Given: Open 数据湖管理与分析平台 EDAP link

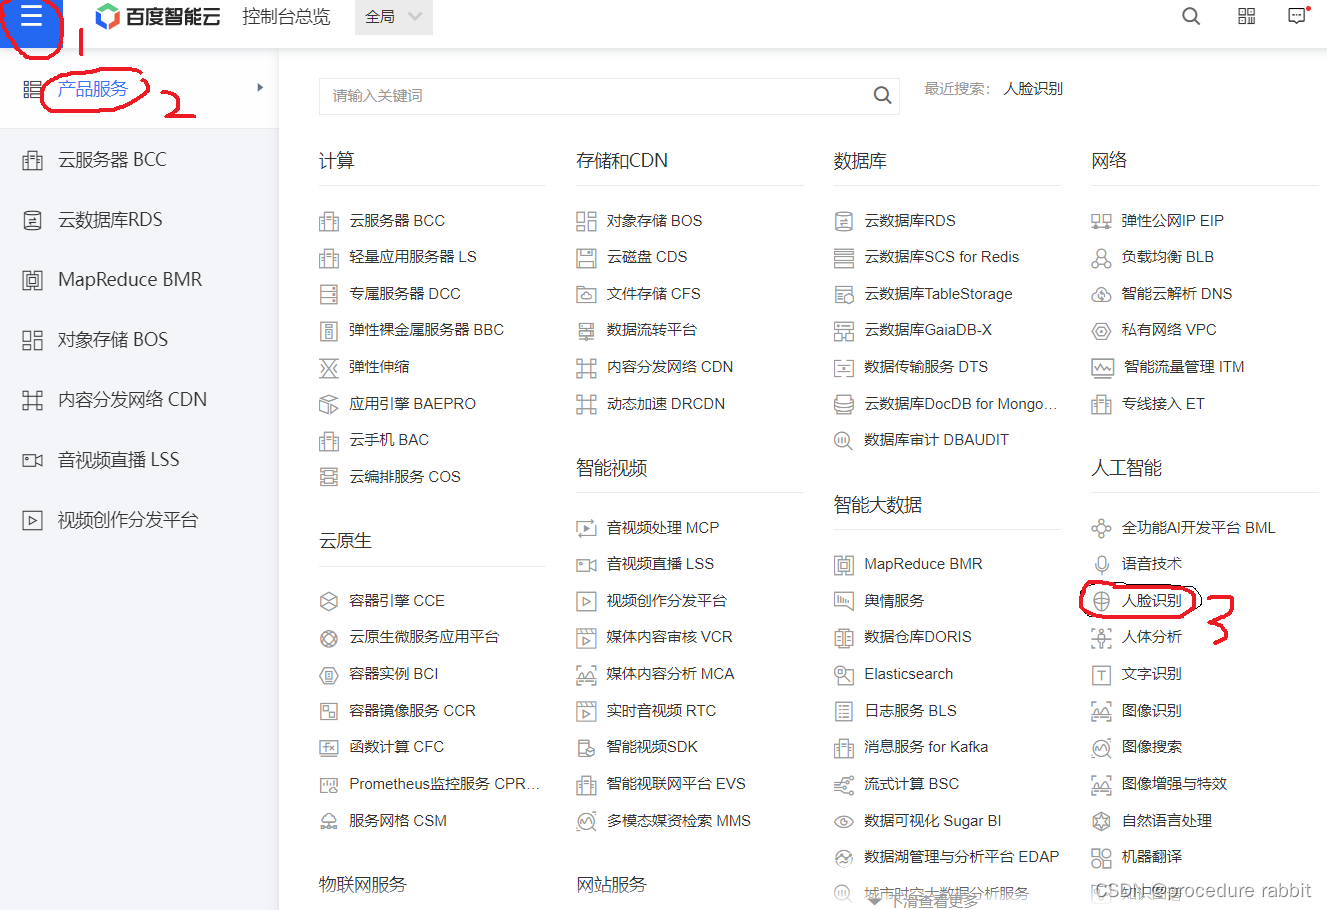Looking at the screenshot, I should [961, 857].
